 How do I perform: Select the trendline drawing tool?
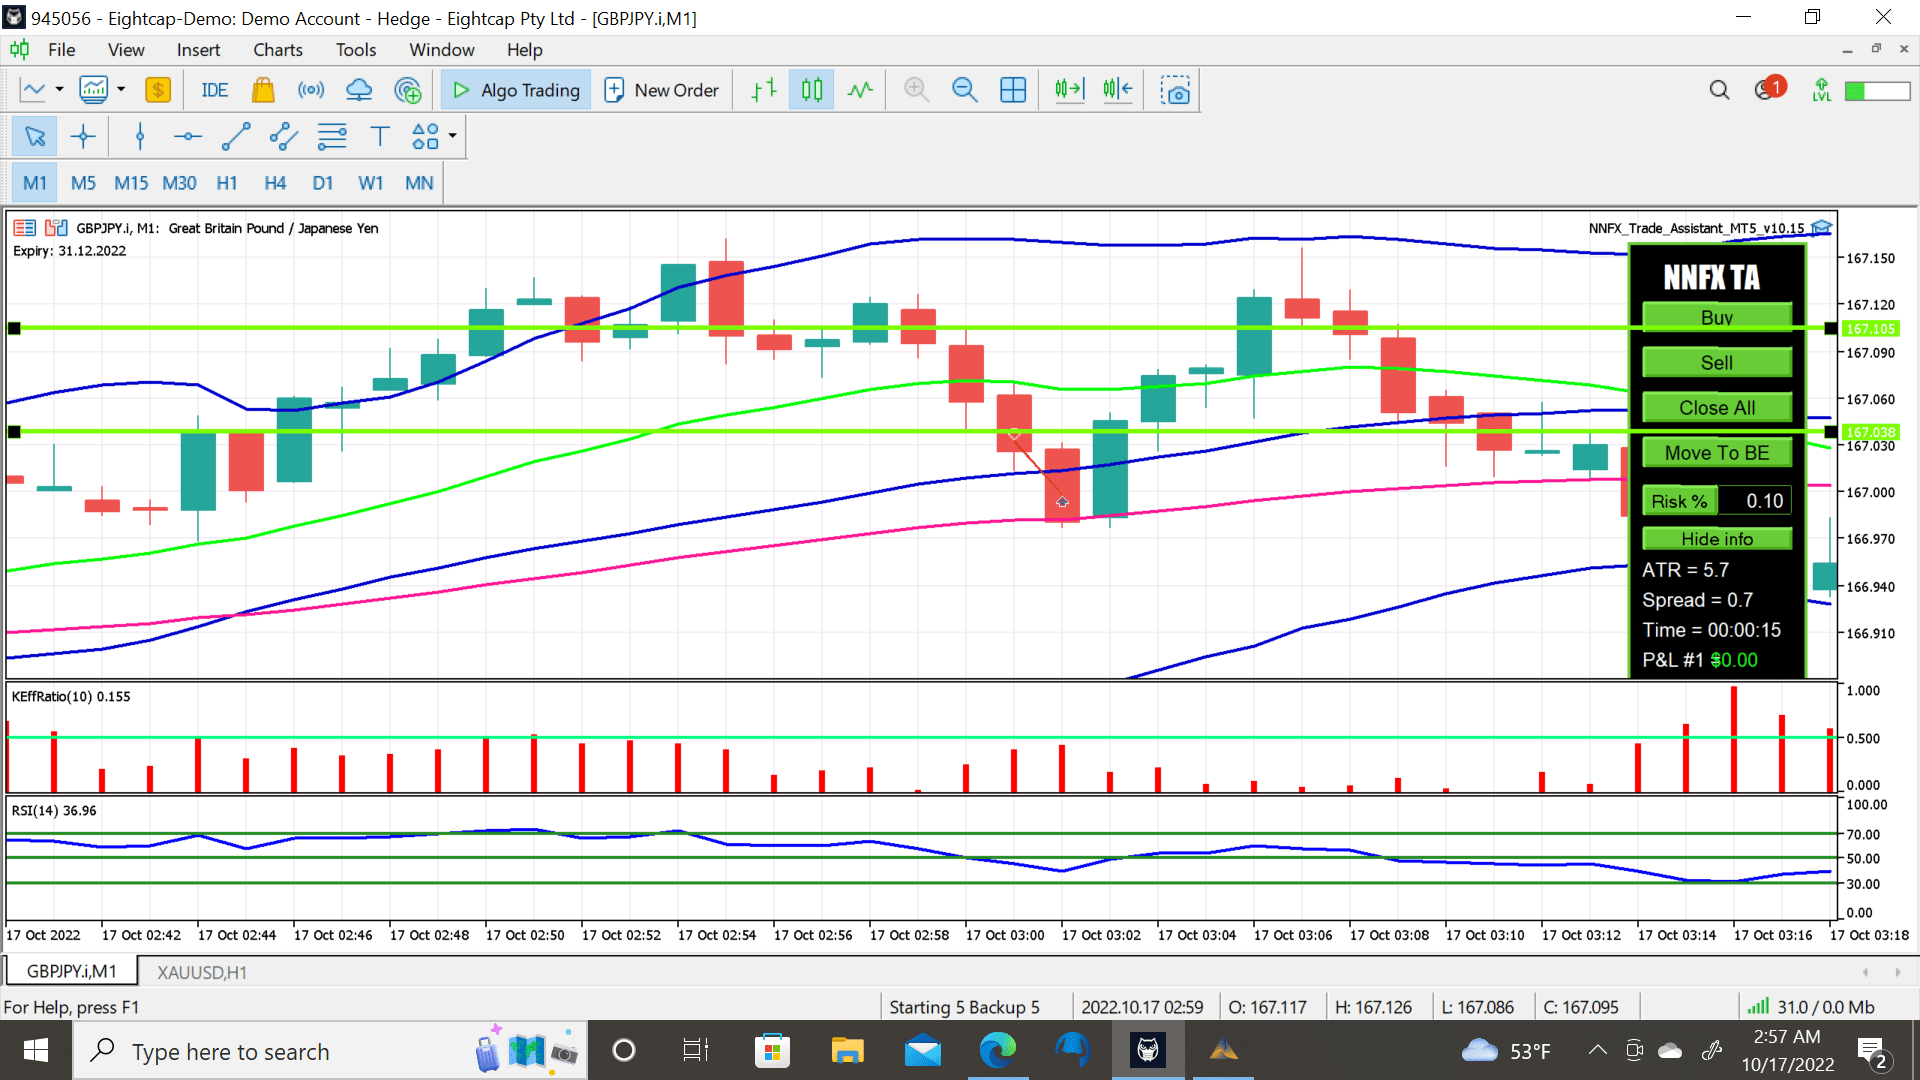tap(236, 136)
